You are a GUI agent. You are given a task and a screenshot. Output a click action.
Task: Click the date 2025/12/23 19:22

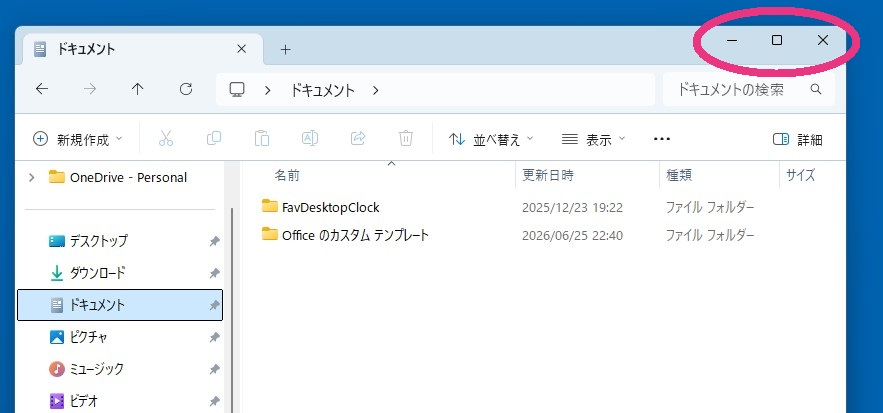pos(572,207)
